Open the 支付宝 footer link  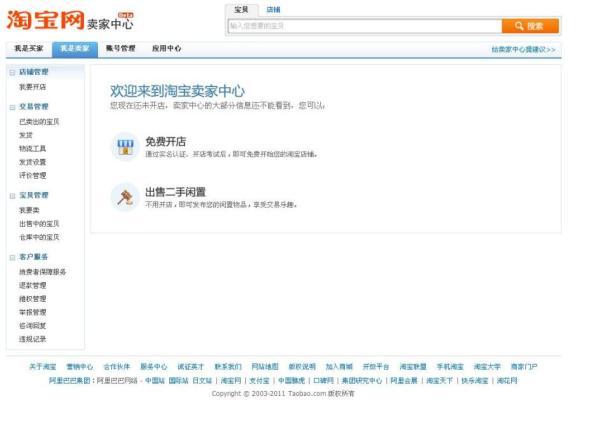(260, 381)
